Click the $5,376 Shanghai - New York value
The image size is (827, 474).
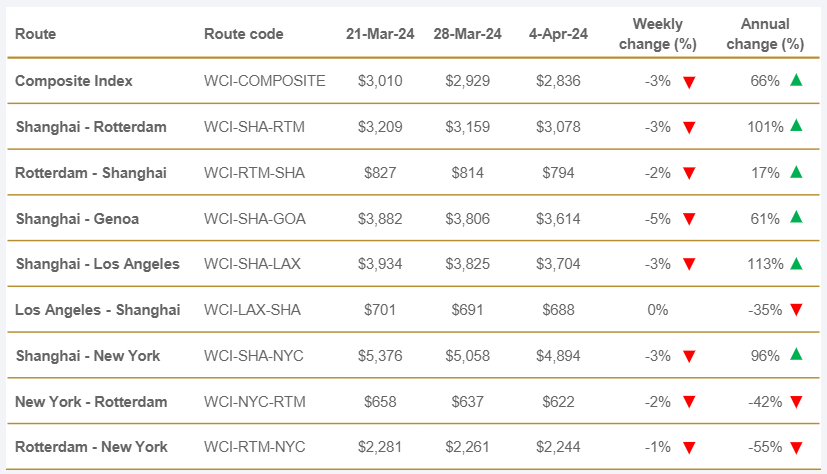coord(380,356)
